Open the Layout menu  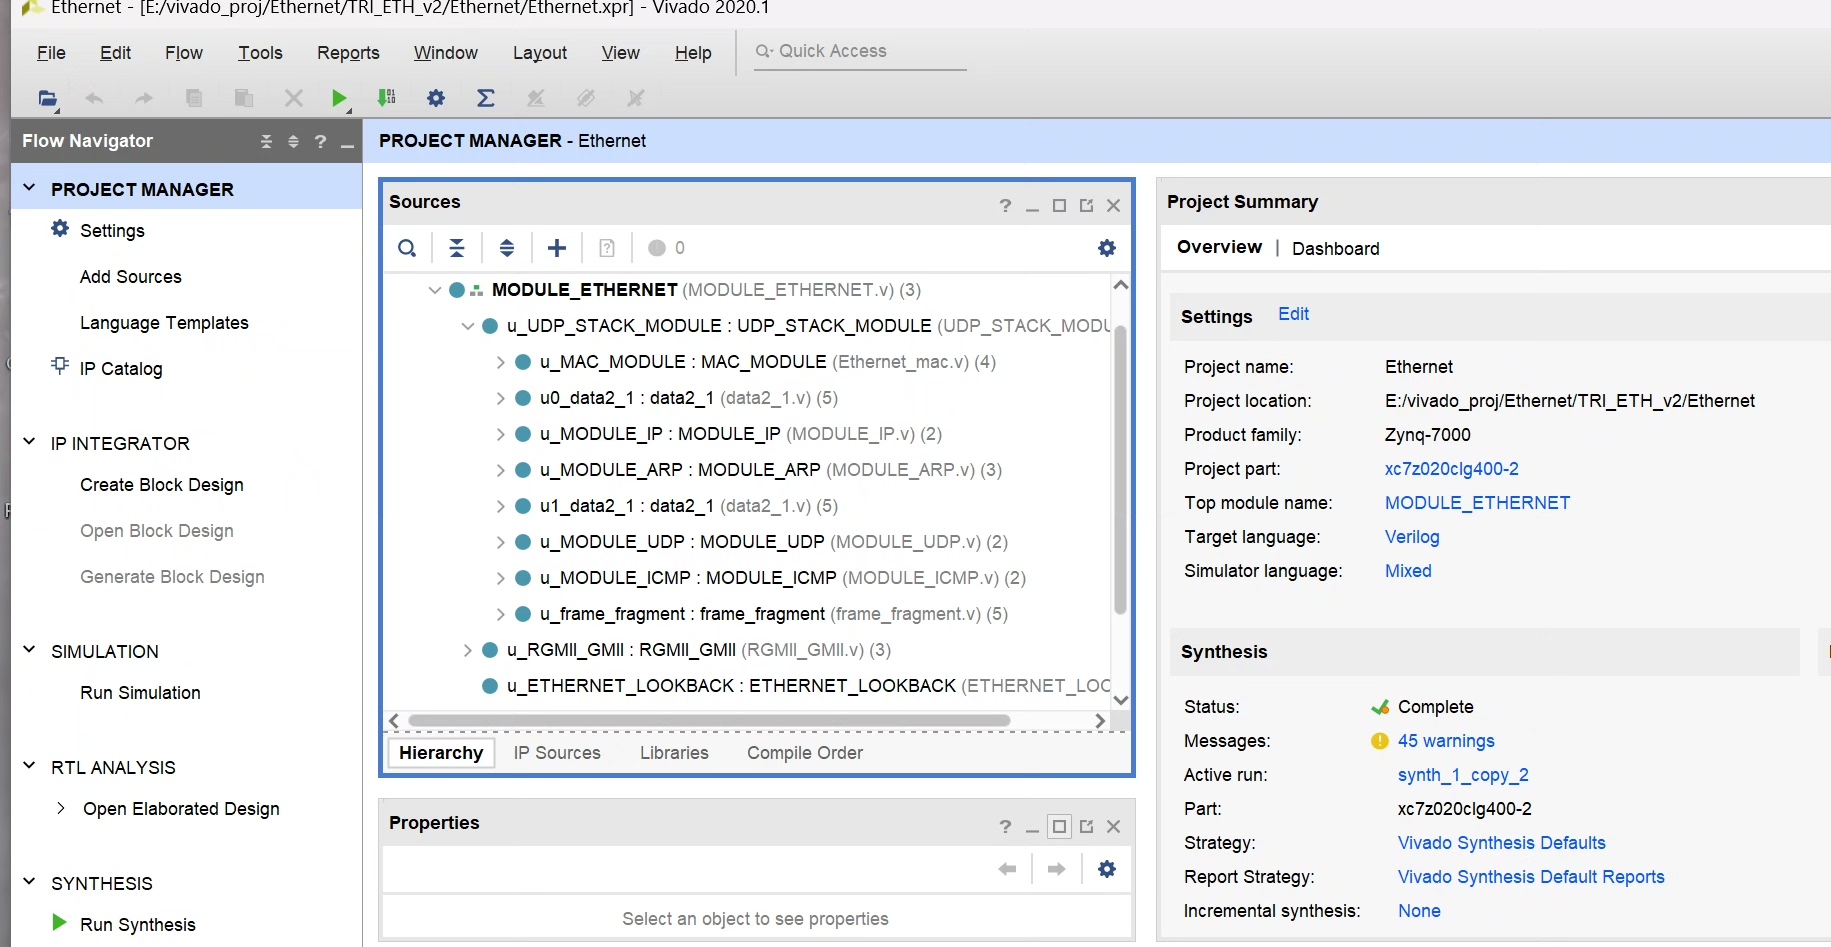click(540, 53)
